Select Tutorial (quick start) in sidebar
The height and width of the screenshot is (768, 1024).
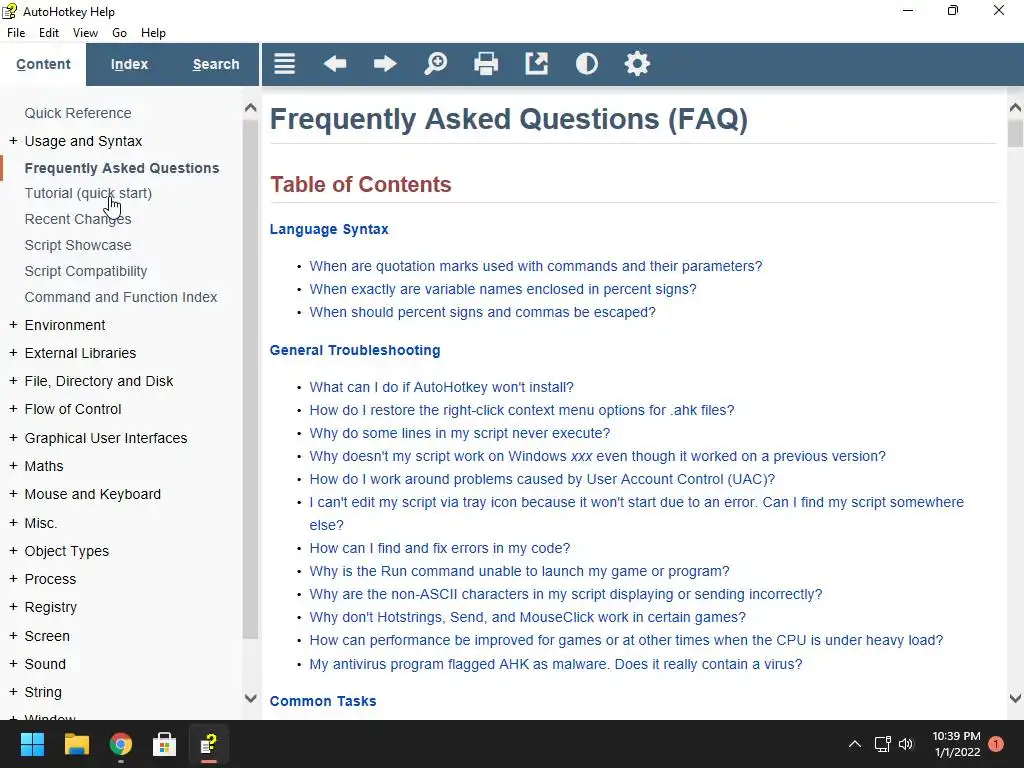(x=88, y=193)
